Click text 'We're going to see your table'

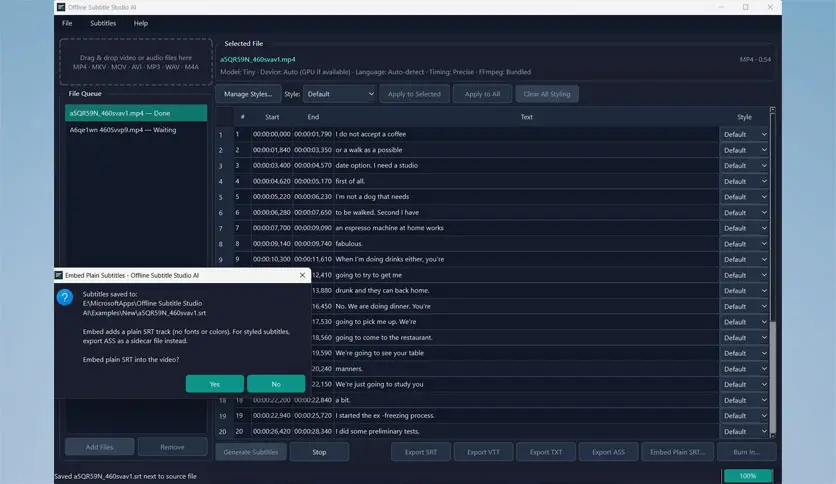380,353
